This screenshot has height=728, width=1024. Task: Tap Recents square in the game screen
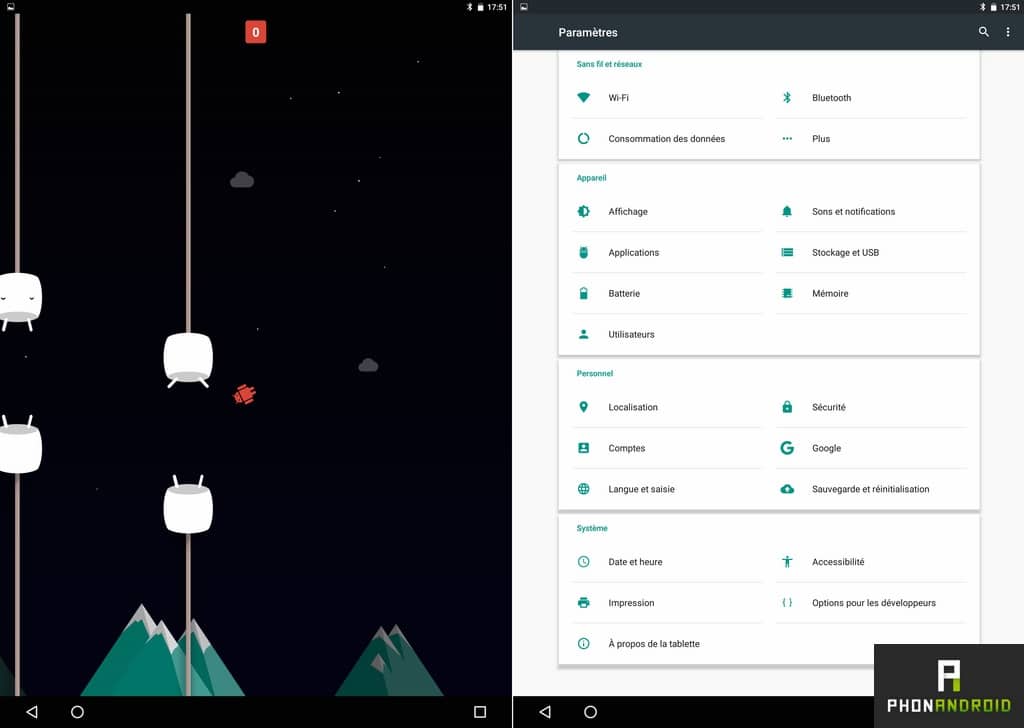click(480, 712)
